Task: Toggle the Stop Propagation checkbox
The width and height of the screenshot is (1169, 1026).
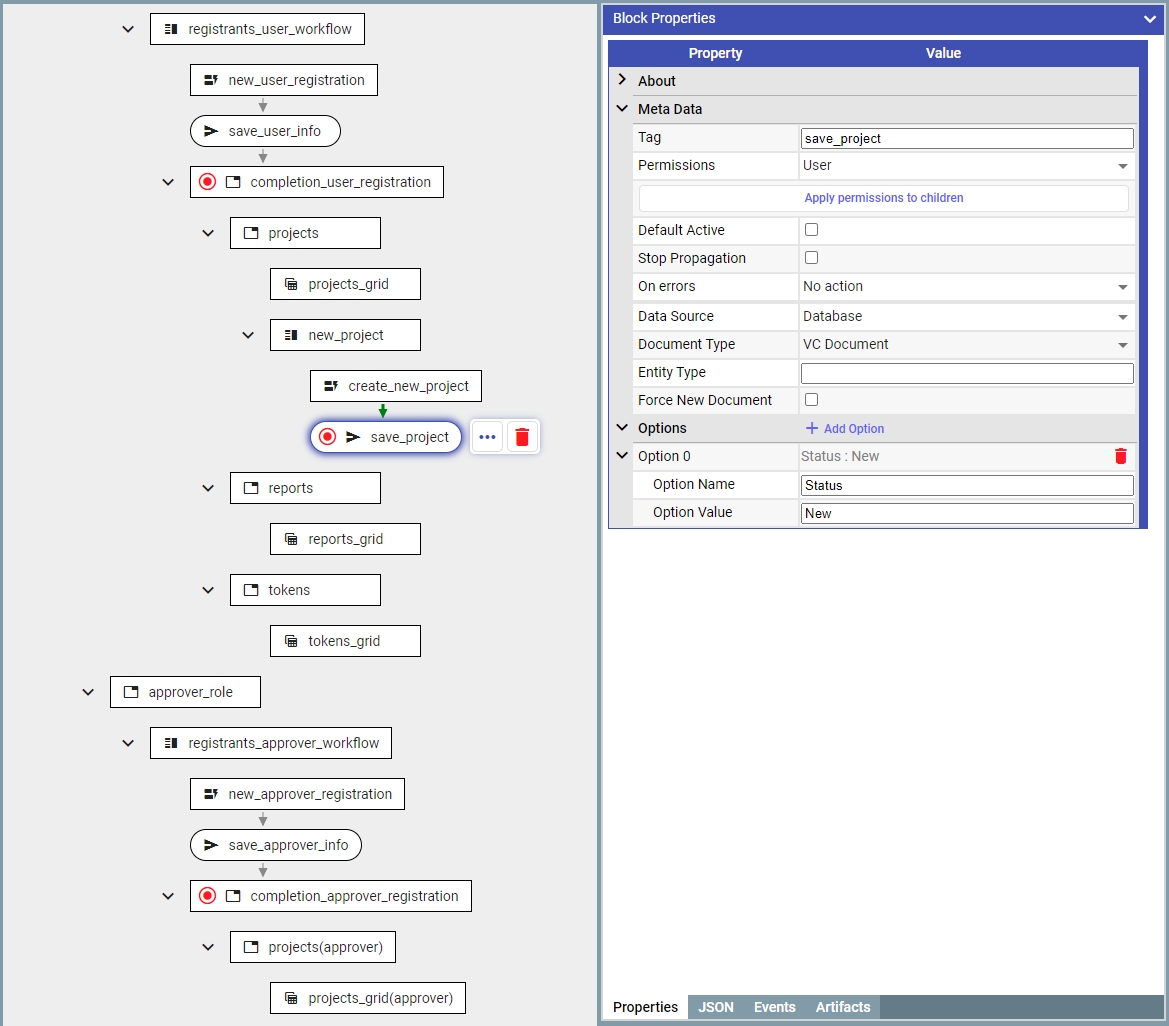Action: (x=812, y=258)
